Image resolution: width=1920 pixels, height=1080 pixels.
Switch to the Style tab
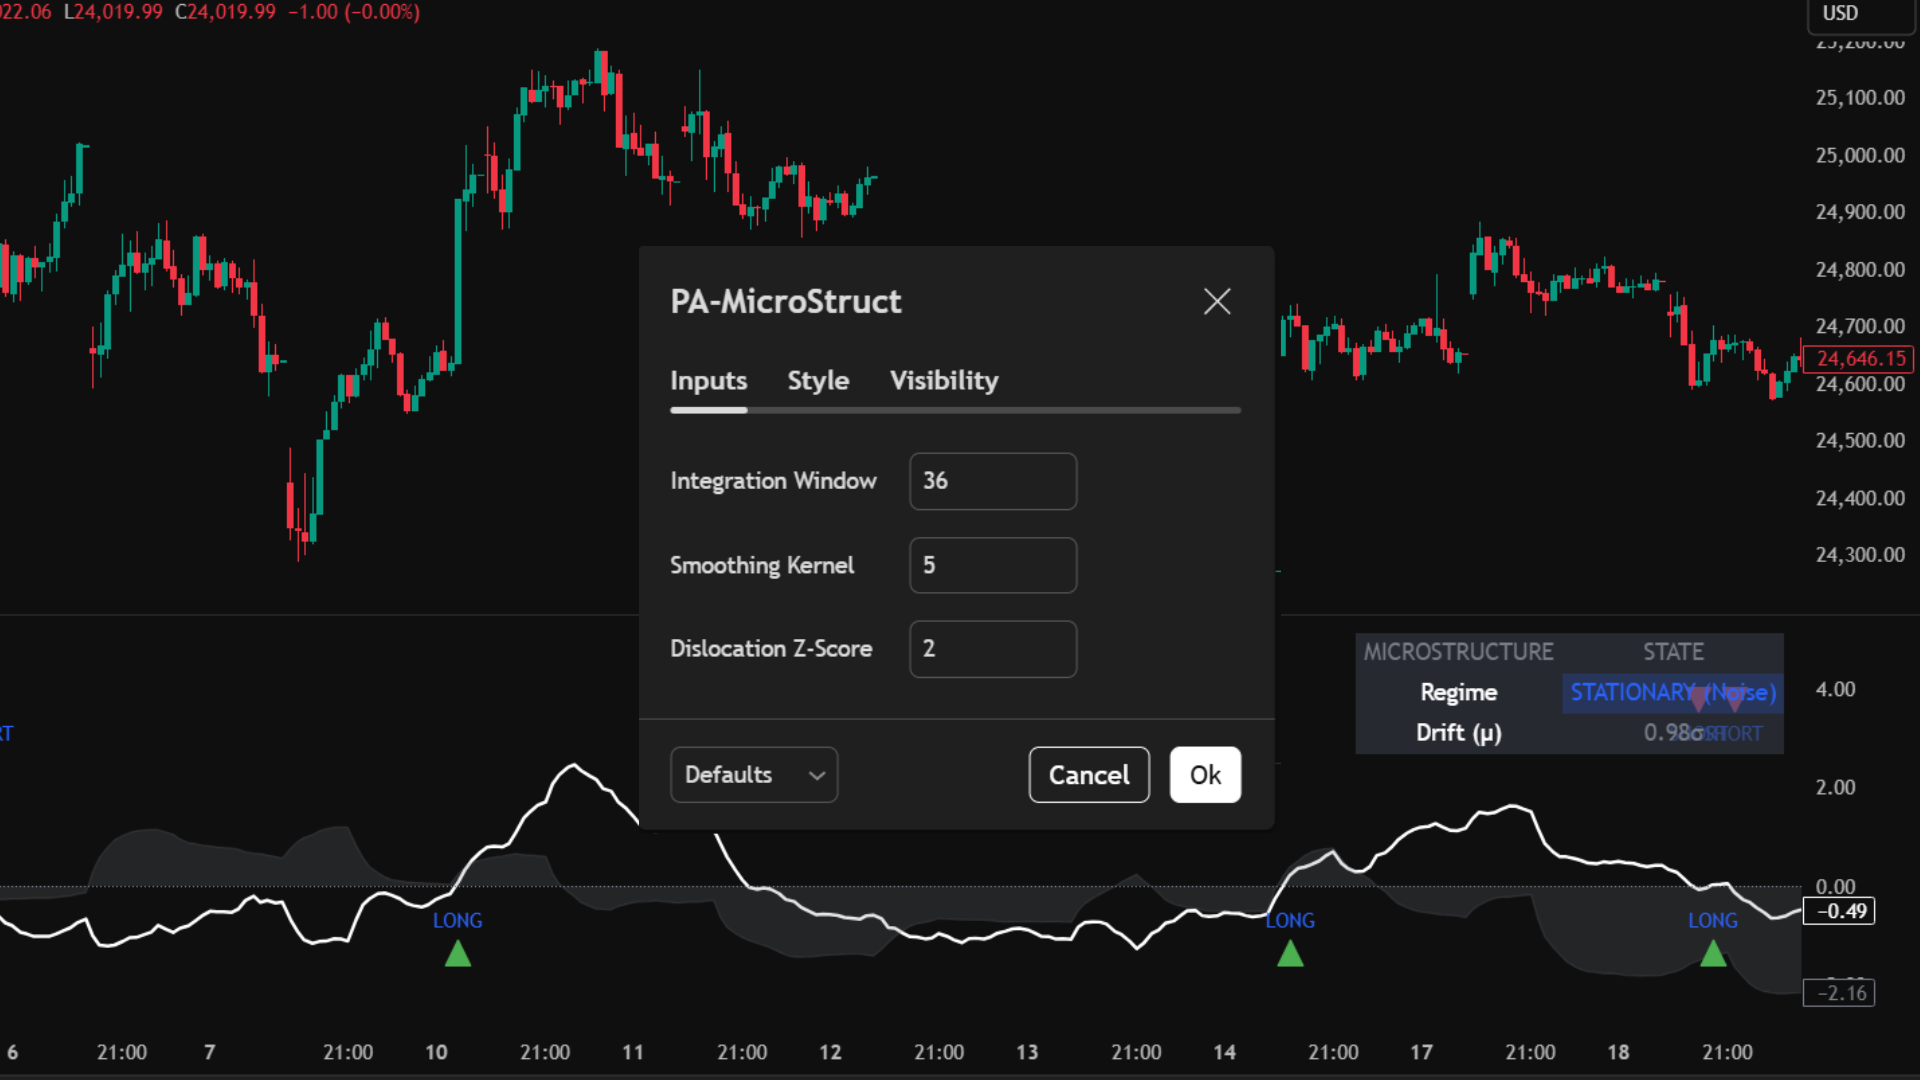pyautogui.click(x=817, y=381)
